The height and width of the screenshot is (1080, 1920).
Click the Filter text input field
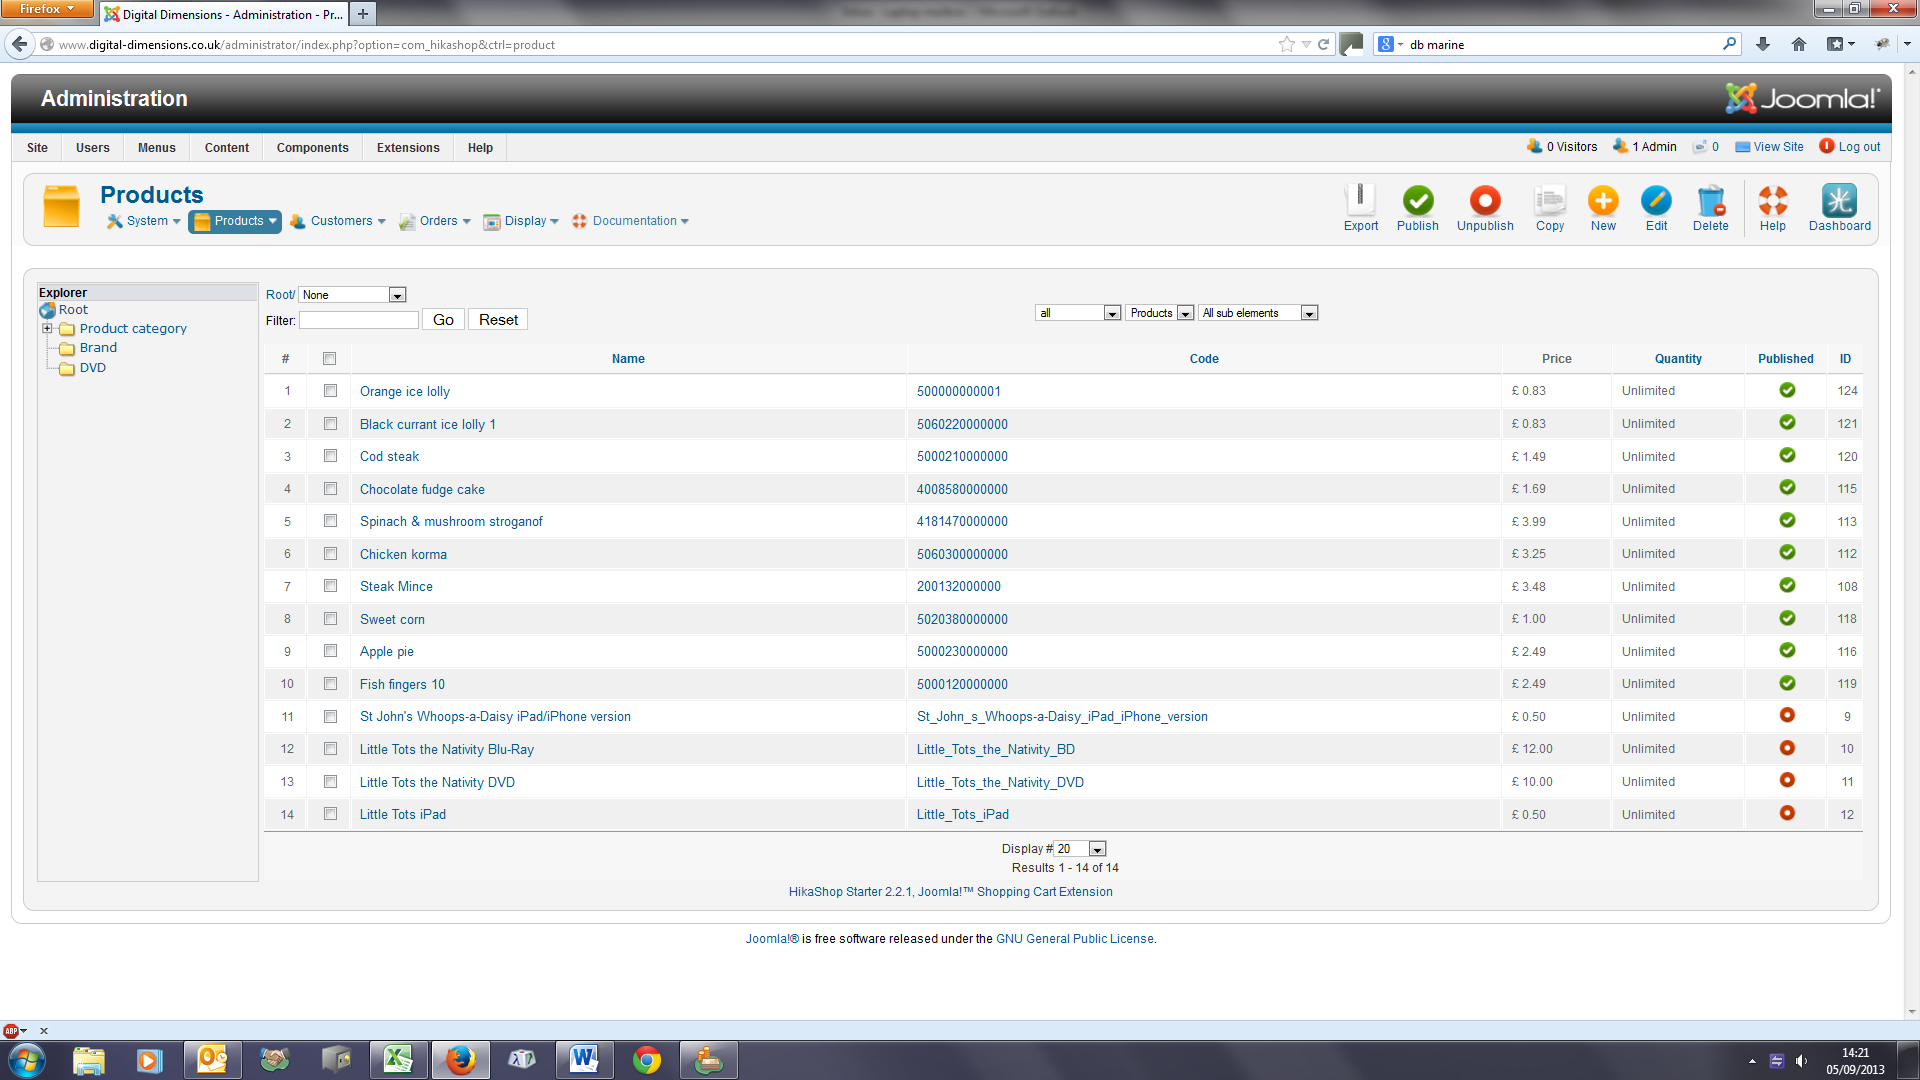358,320
